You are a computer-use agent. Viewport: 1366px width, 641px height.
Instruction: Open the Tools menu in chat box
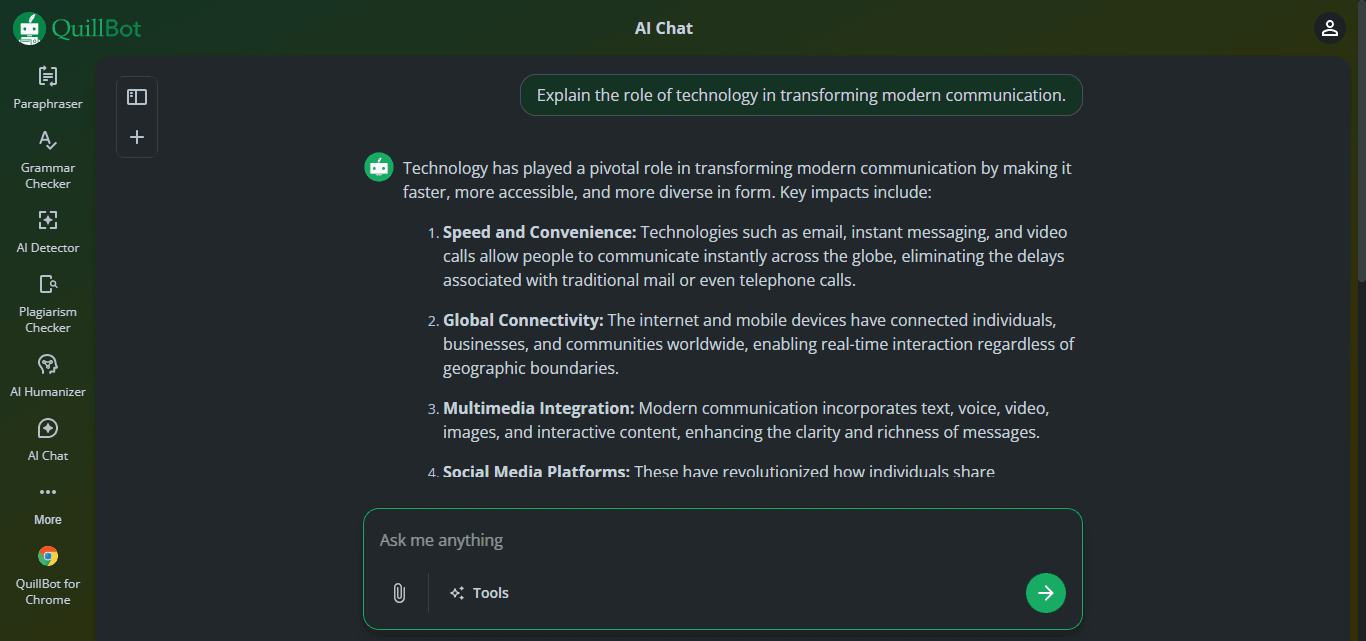(480, 593)
